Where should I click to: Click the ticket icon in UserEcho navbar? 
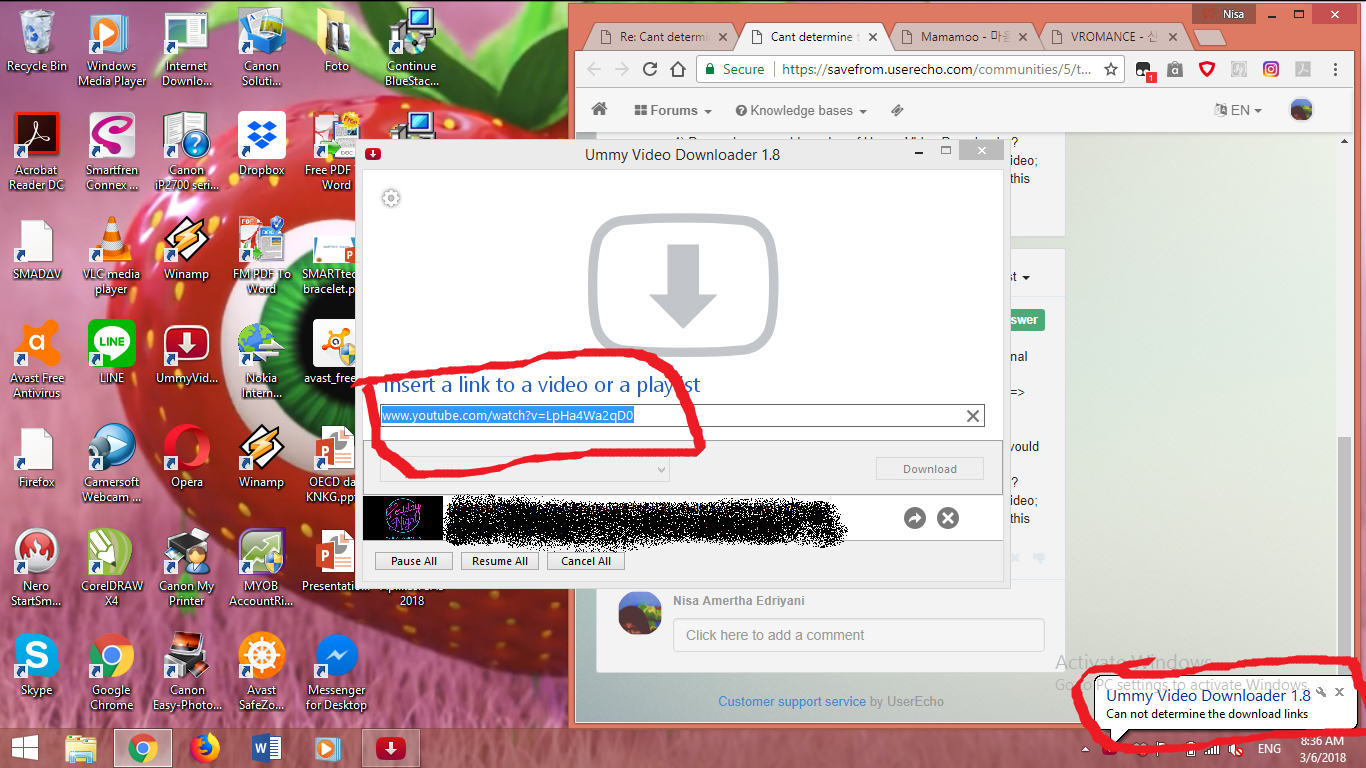[897, 110]
